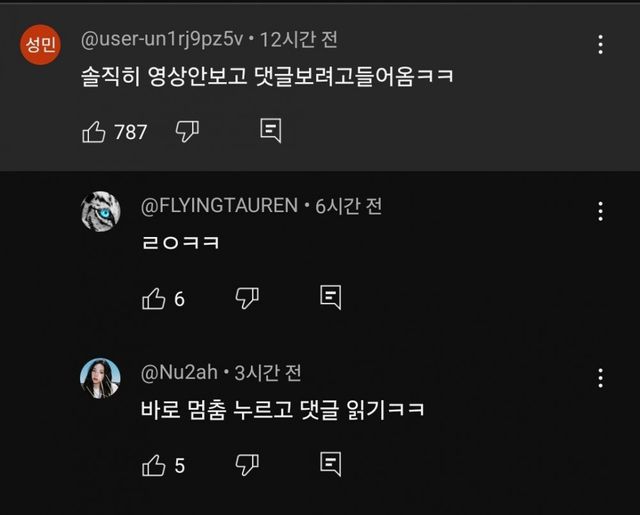Reply to the @FLYINGTAUREN comment

pos(330,297)
